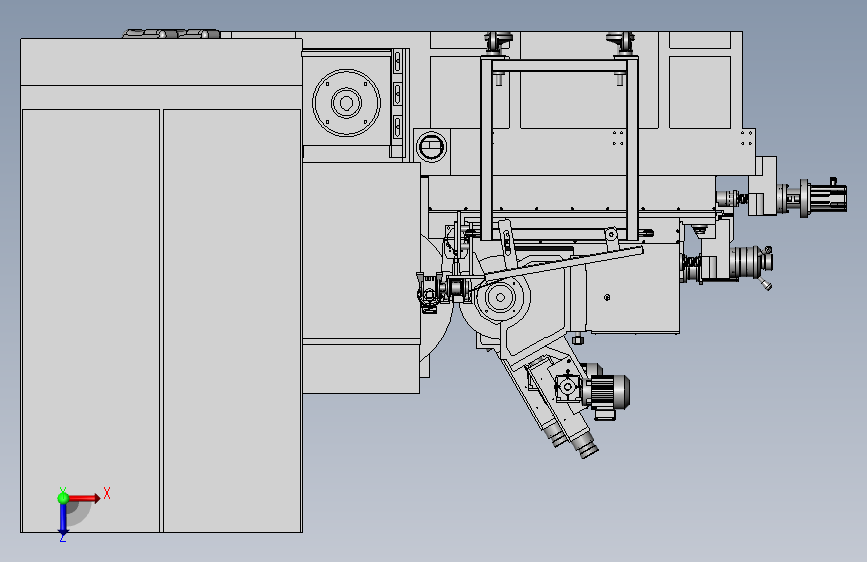Select the servo motor at the far right edge
867x562 pixels.
tap(823, 197)
